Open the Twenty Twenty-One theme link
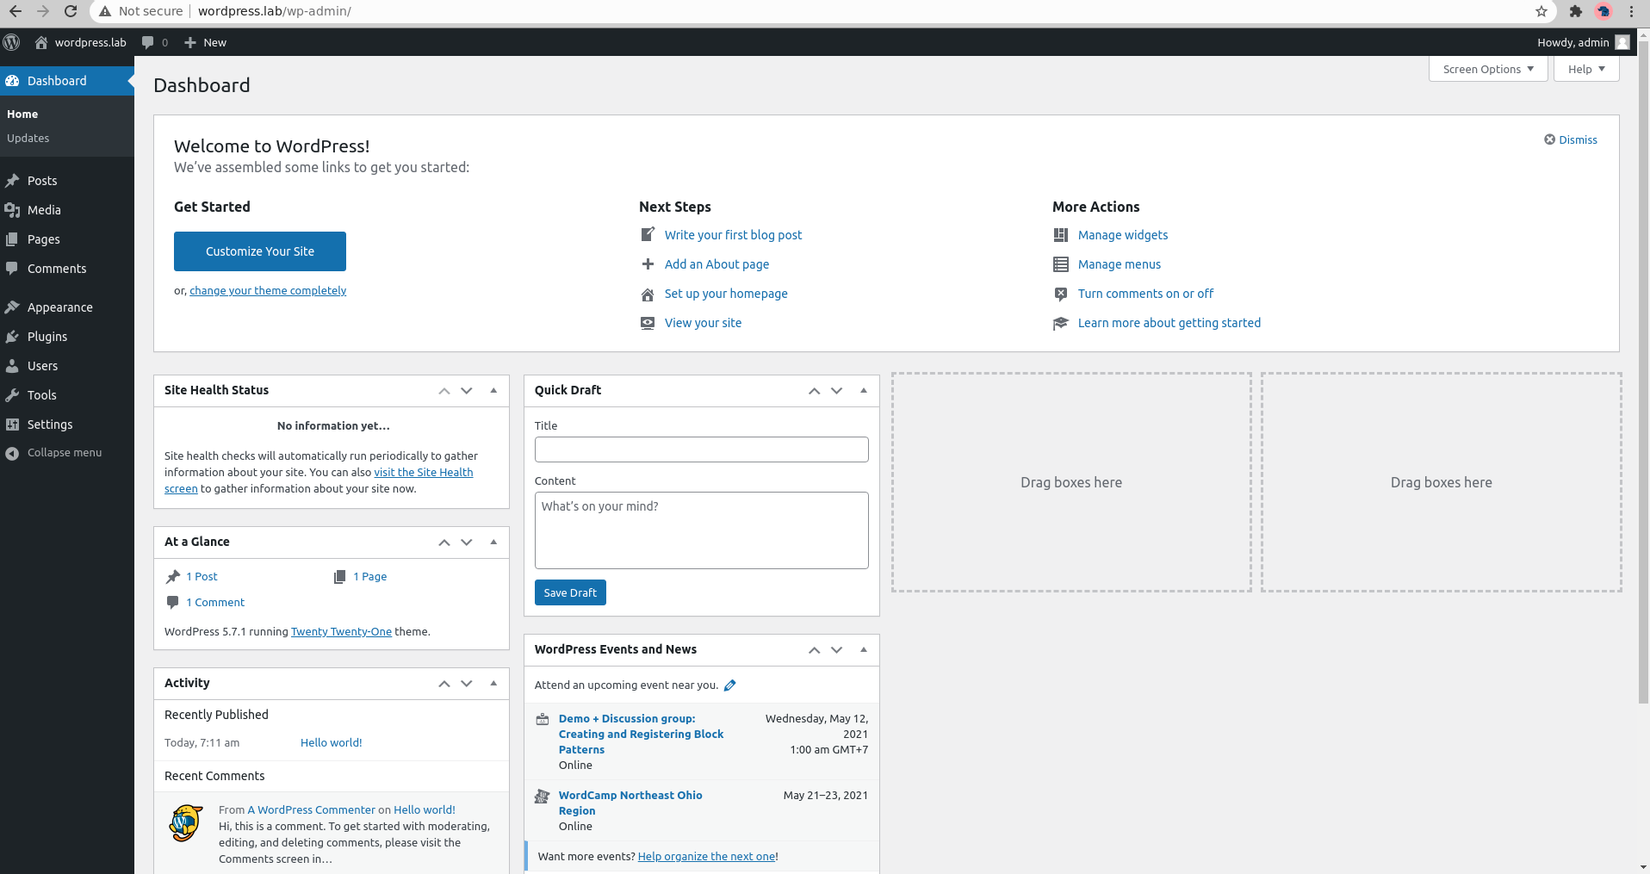This screenshot has width=1650, height=874. click(x=341, y=632)
